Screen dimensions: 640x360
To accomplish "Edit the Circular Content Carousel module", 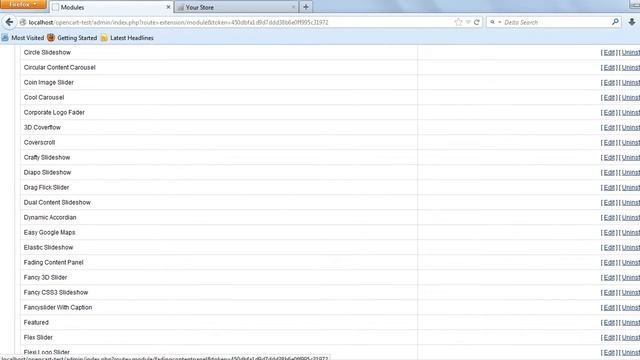I will pyautogui.click(x=609, y=68).
